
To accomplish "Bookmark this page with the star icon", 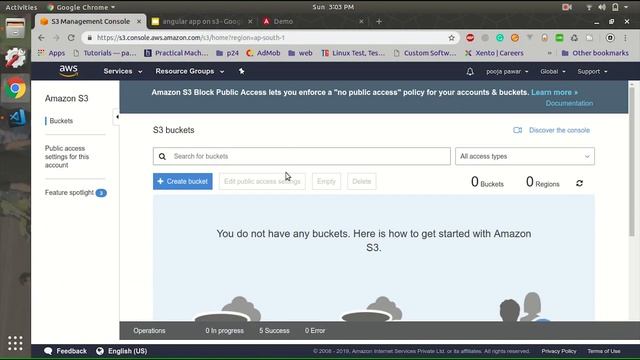I will point(451,38).
